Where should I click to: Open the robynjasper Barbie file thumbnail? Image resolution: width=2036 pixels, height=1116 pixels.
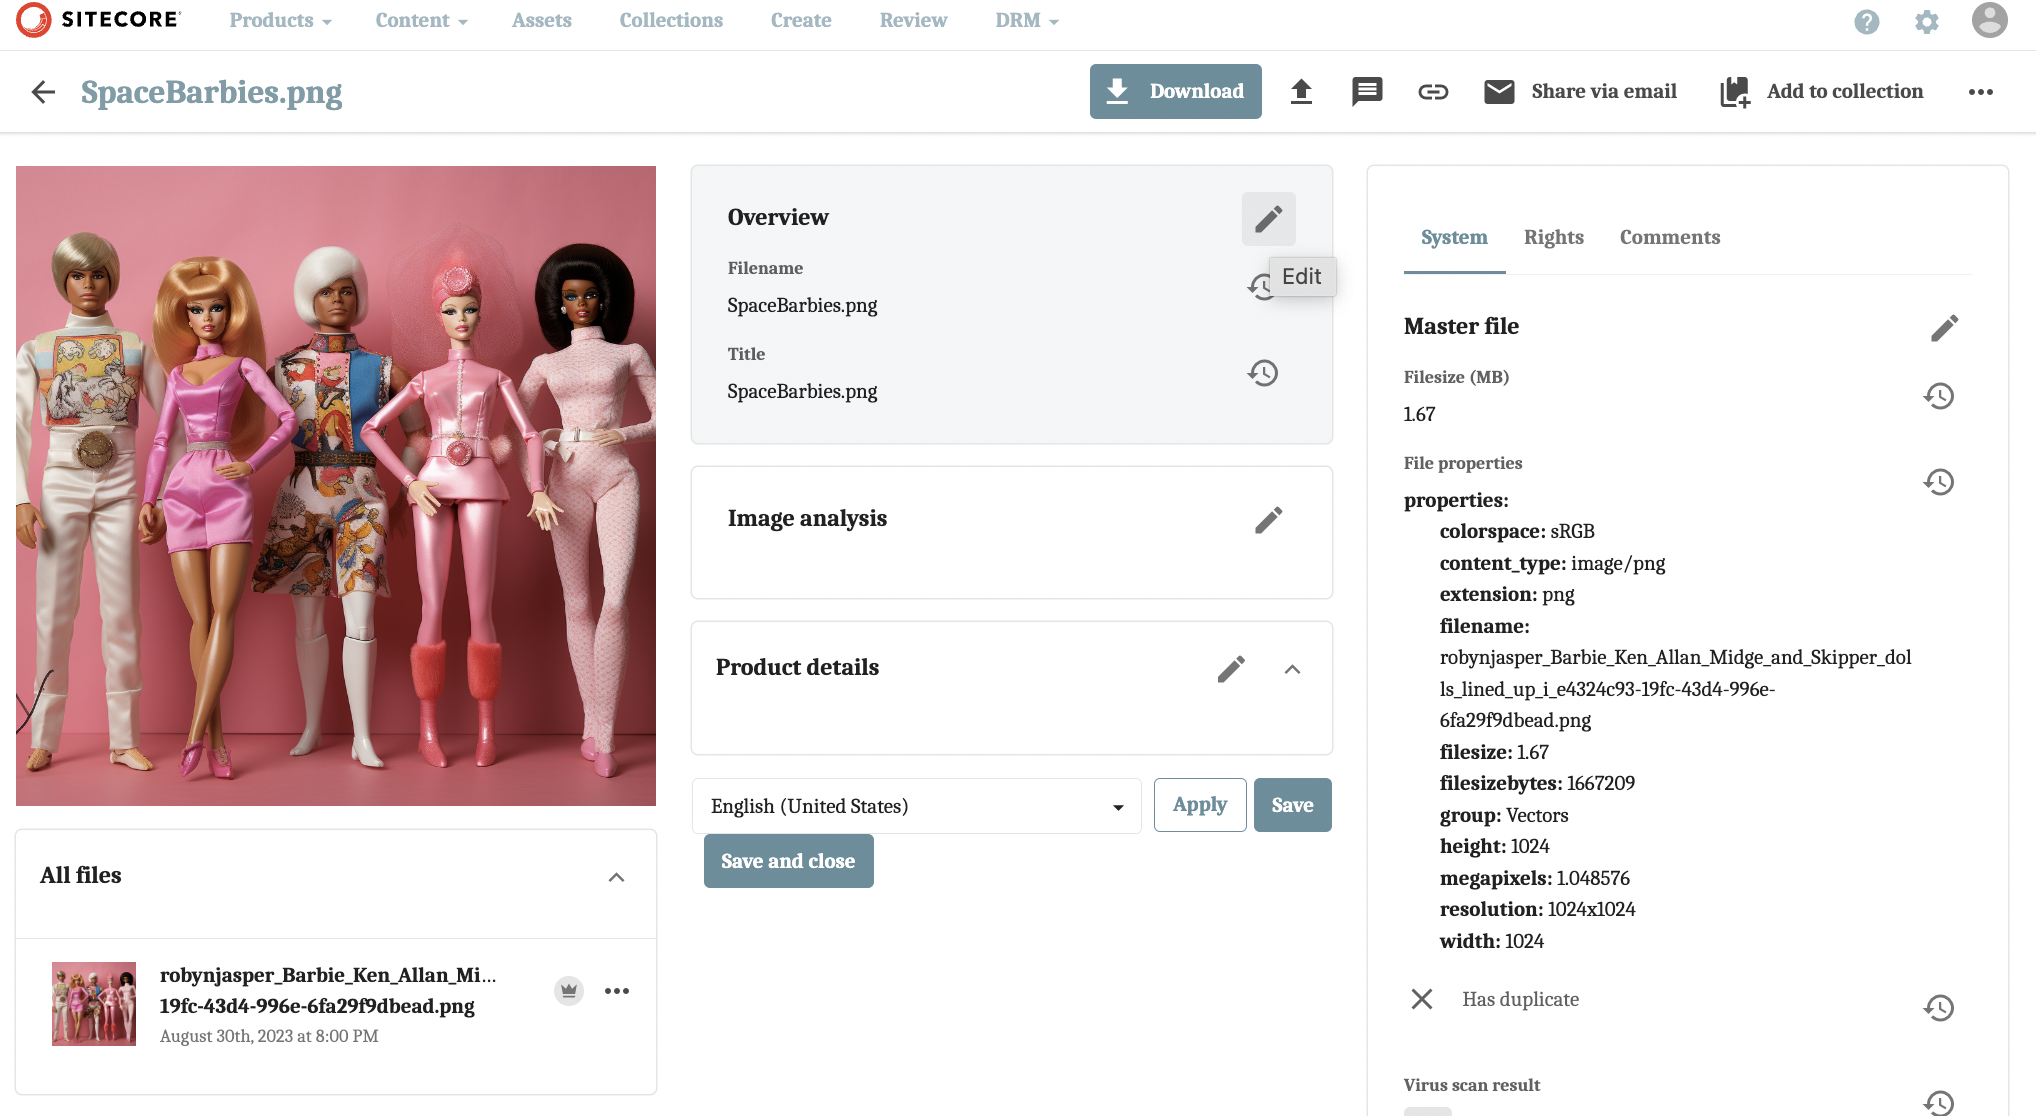[x=93, y=1003]
